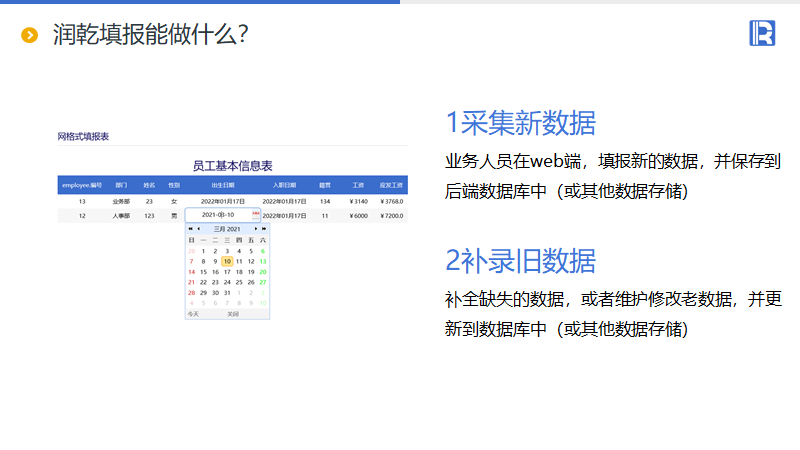Go to previous year with double-left arrow
Screen dimensions: 800x450
(x=191, y=229)
